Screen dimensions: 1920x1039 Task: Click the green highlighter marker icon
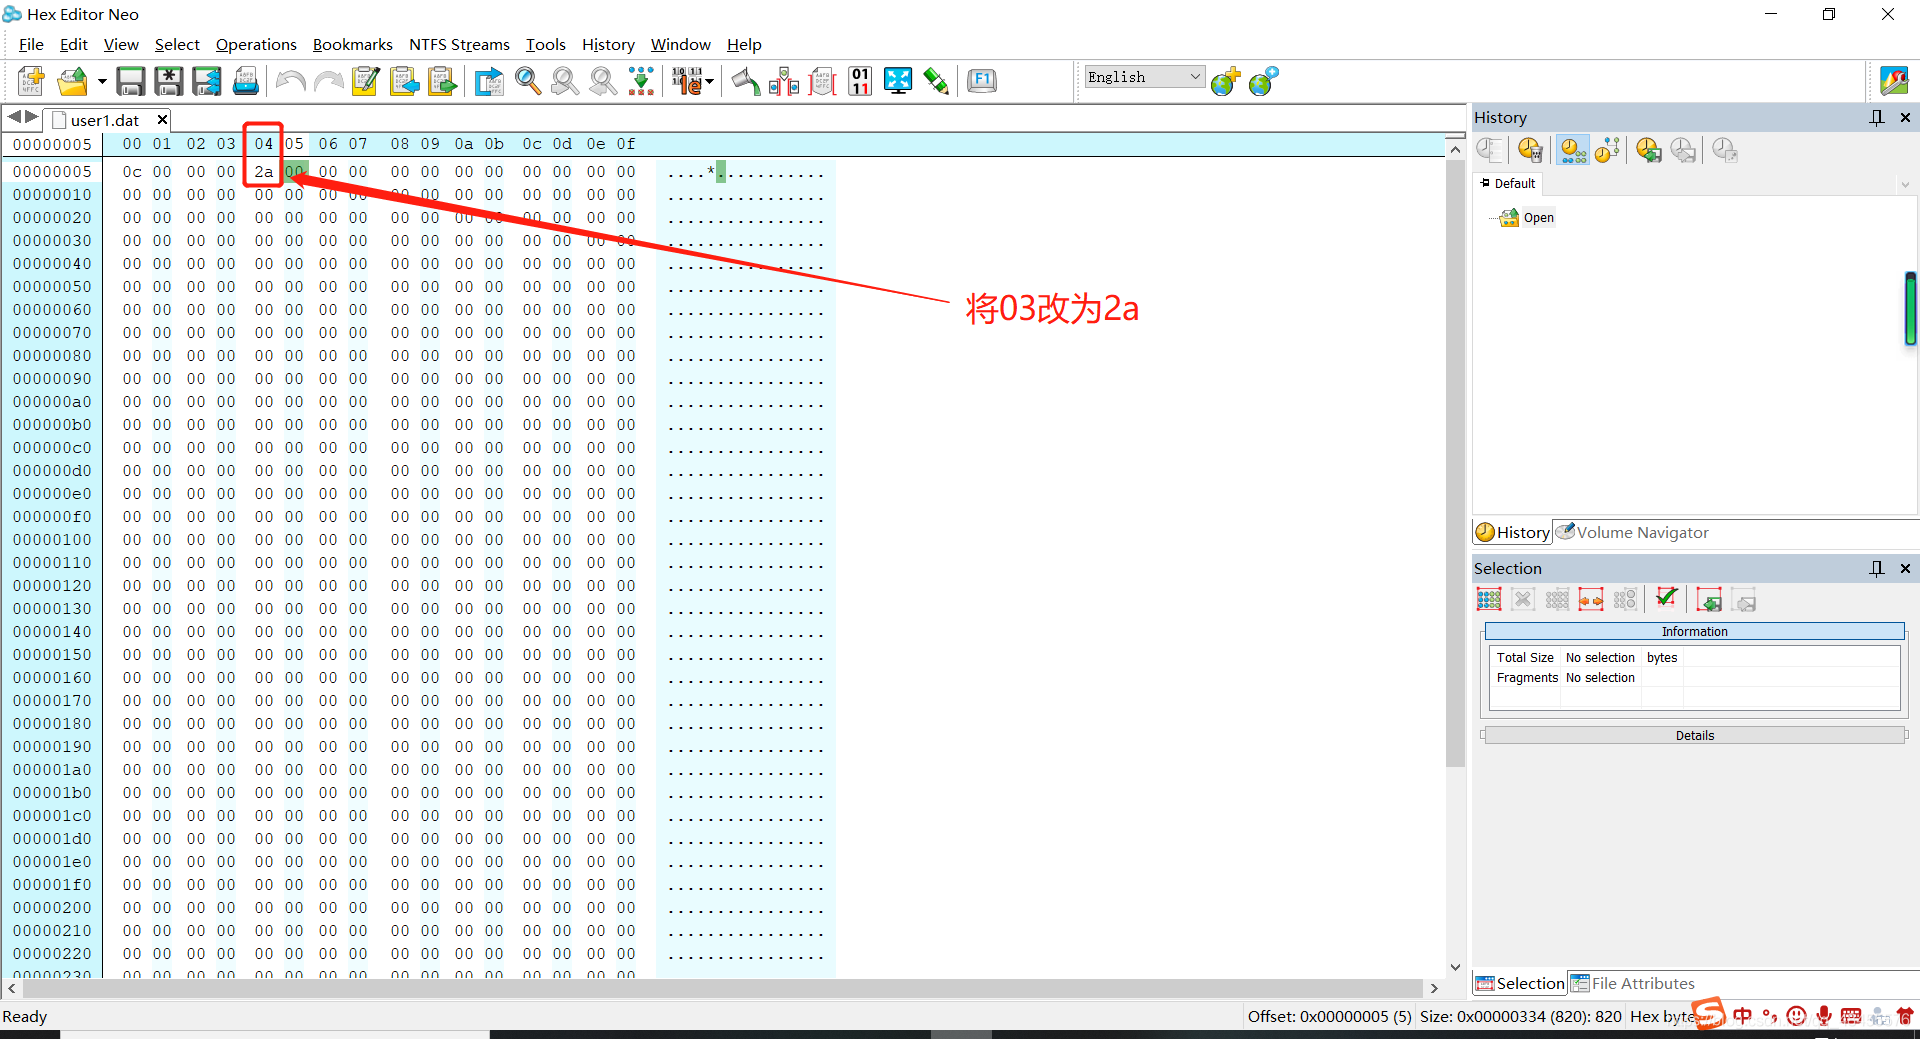tap(936, 80)
